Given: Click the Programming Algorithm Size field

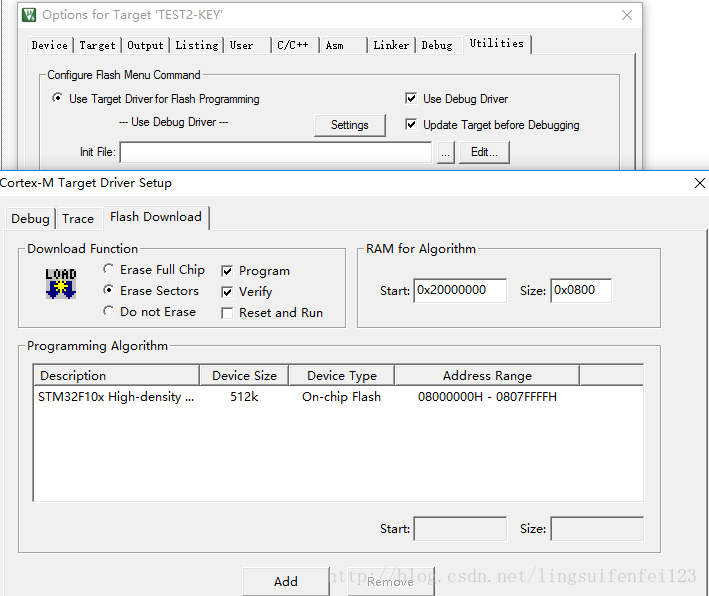Looking at the screenshot, I should pyautogui.click(x=597, y=529).
